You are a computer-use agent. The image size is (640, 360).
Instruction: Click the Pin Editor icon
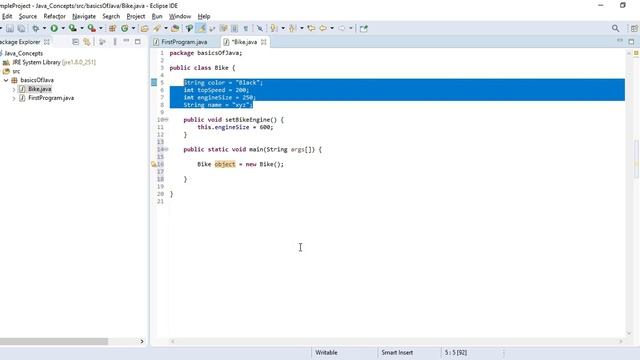tap(364, 28)
